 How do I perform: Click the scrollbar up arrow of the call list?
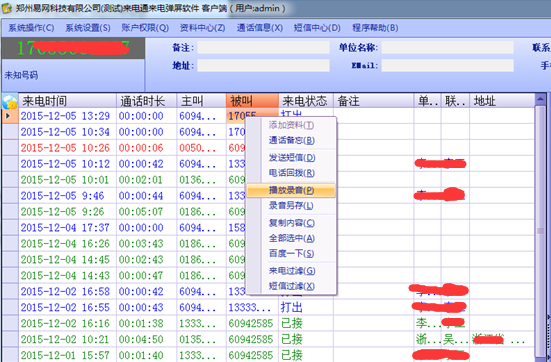[540, 100]
